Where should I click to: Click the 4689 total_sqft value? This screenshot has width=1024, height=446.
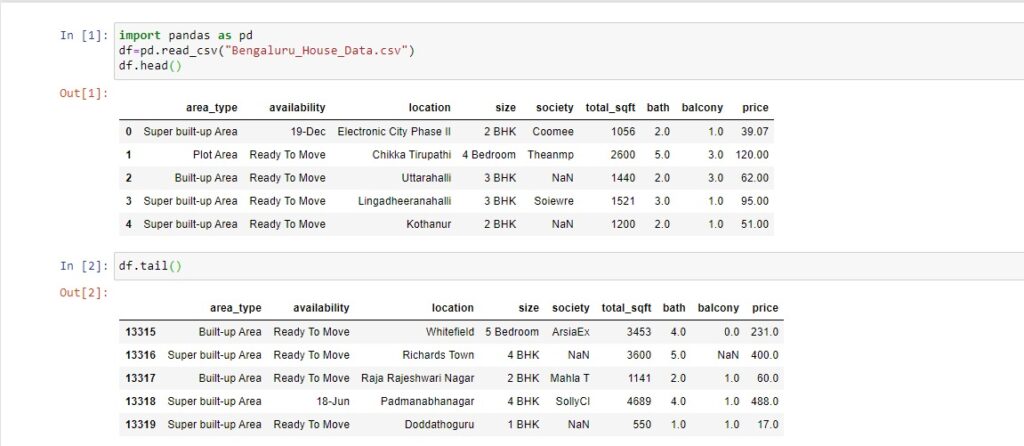tap(639, 401)
